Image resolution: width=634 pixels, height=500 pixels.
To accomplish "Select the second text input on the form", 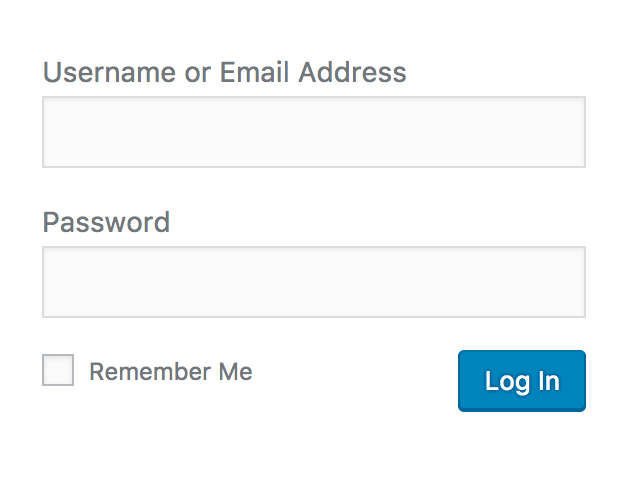I will pyautogui.click(x=313, y=282).
